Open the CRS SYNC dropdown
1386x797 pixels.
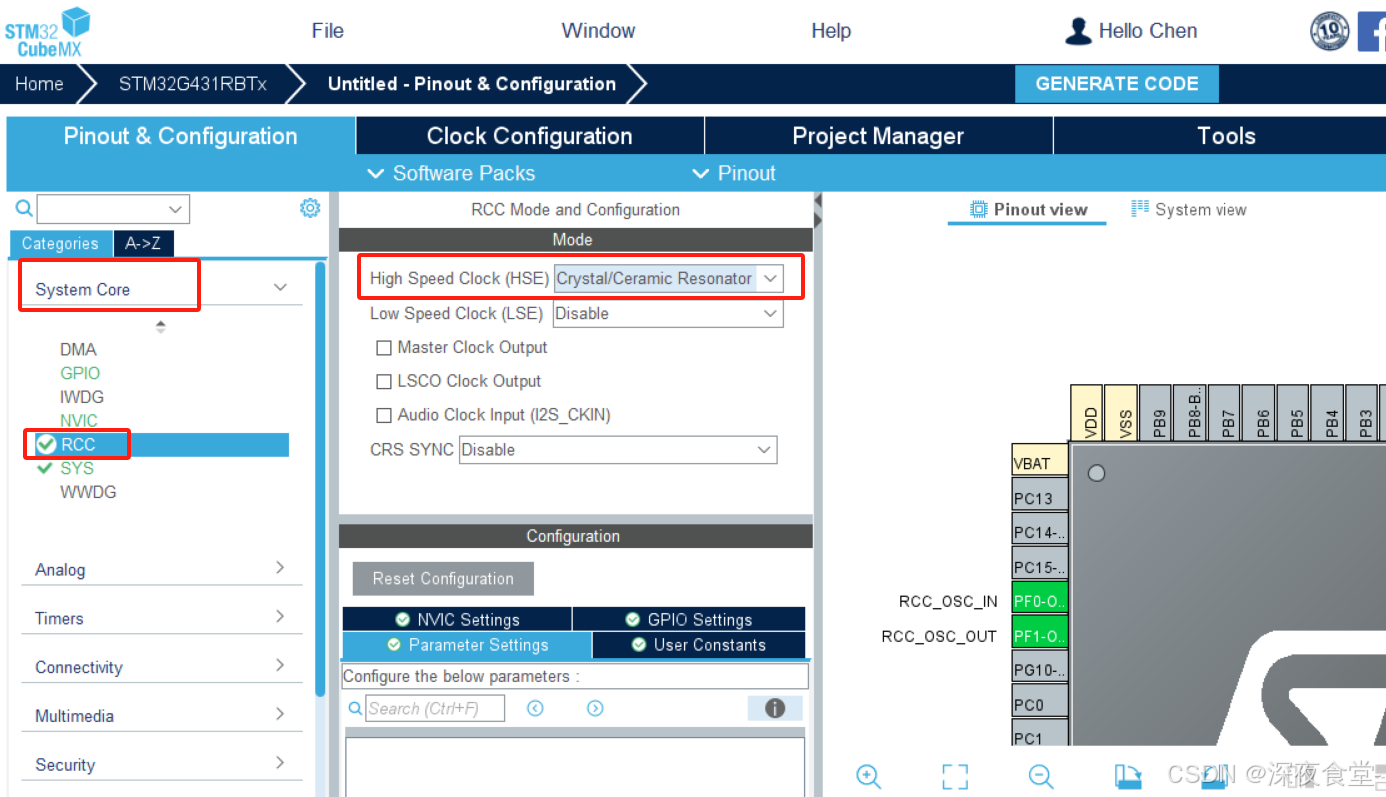click(x=618, y=450)
